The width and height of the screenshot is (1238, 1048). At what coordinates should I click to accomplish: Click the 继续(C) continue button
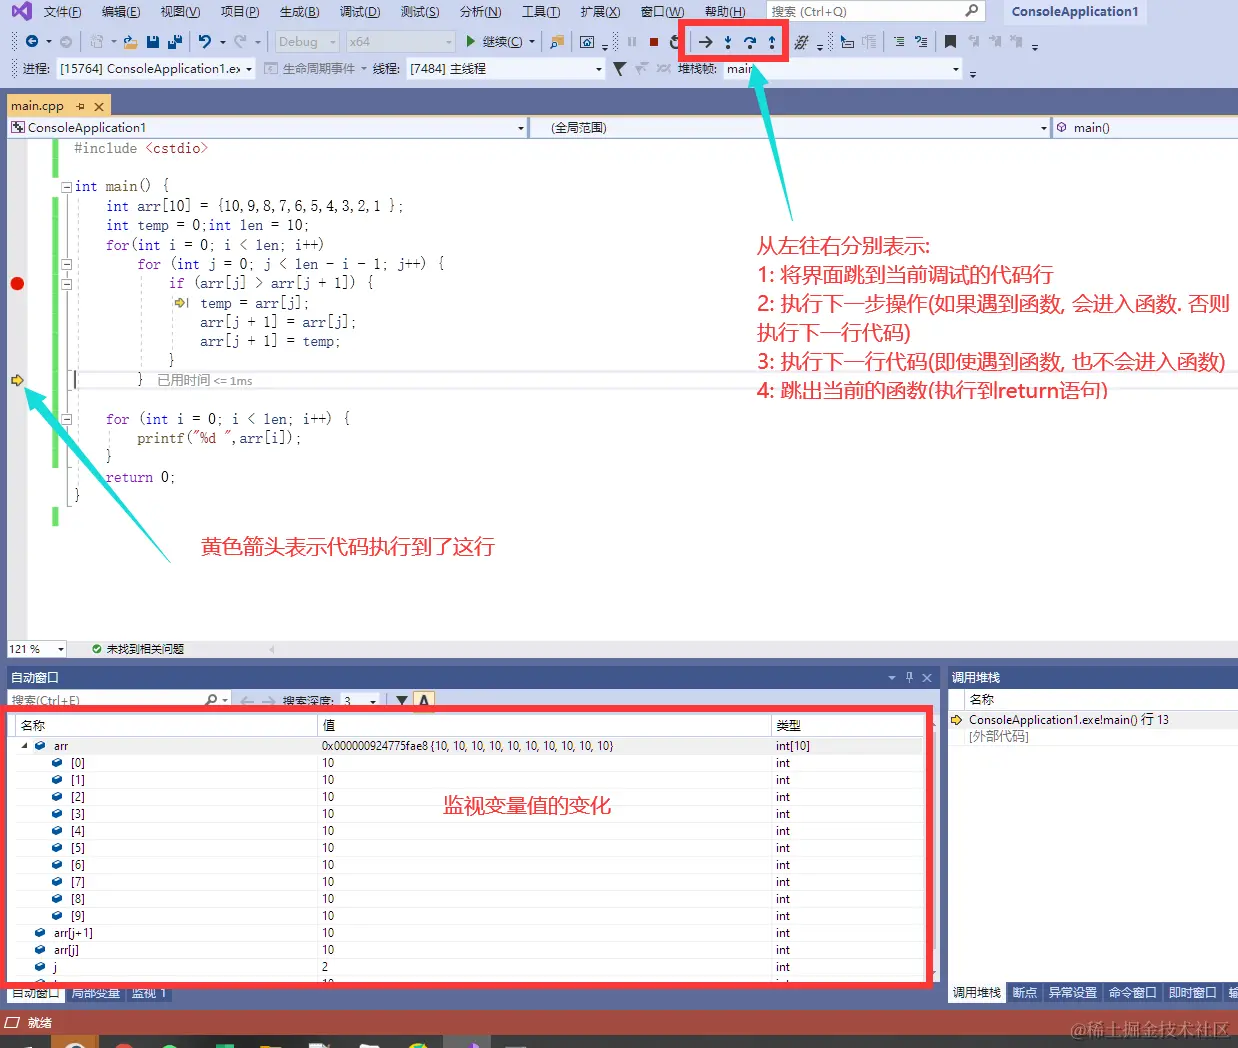click(x=495, y=42)
